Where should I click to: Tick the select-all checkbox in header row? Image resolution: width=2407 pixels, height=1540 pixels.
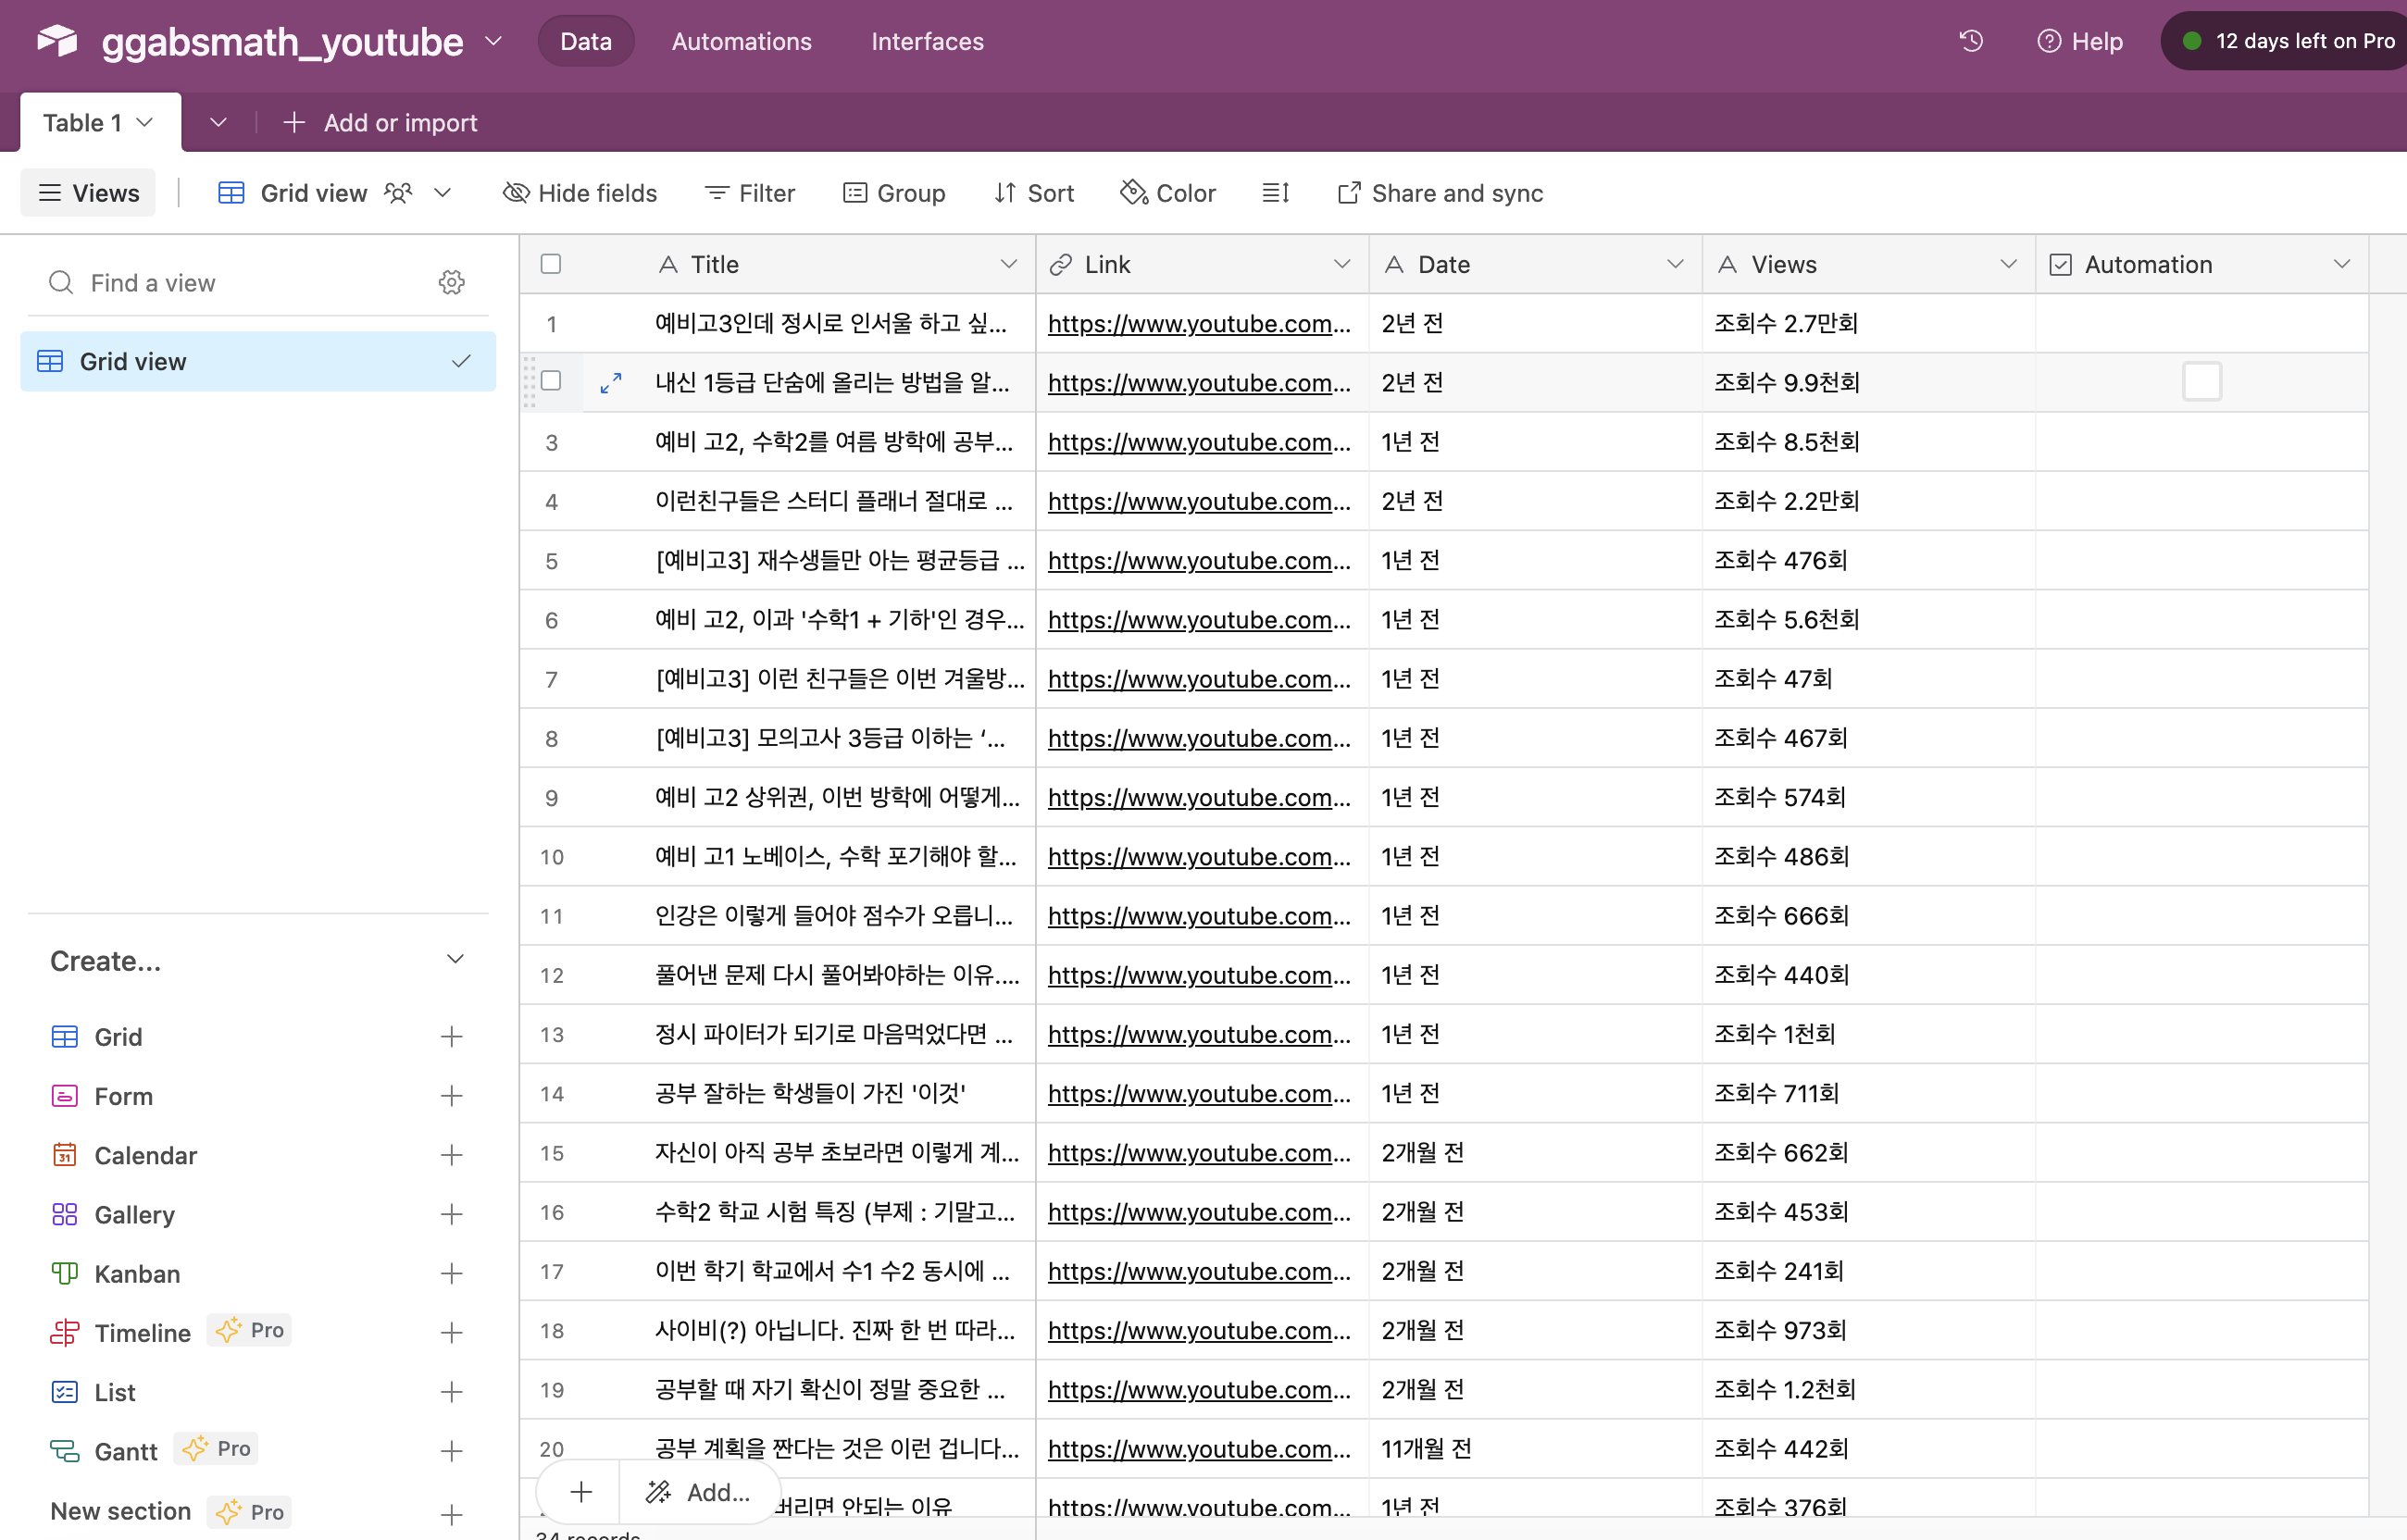pyautogui.click(x=551, y=264)
